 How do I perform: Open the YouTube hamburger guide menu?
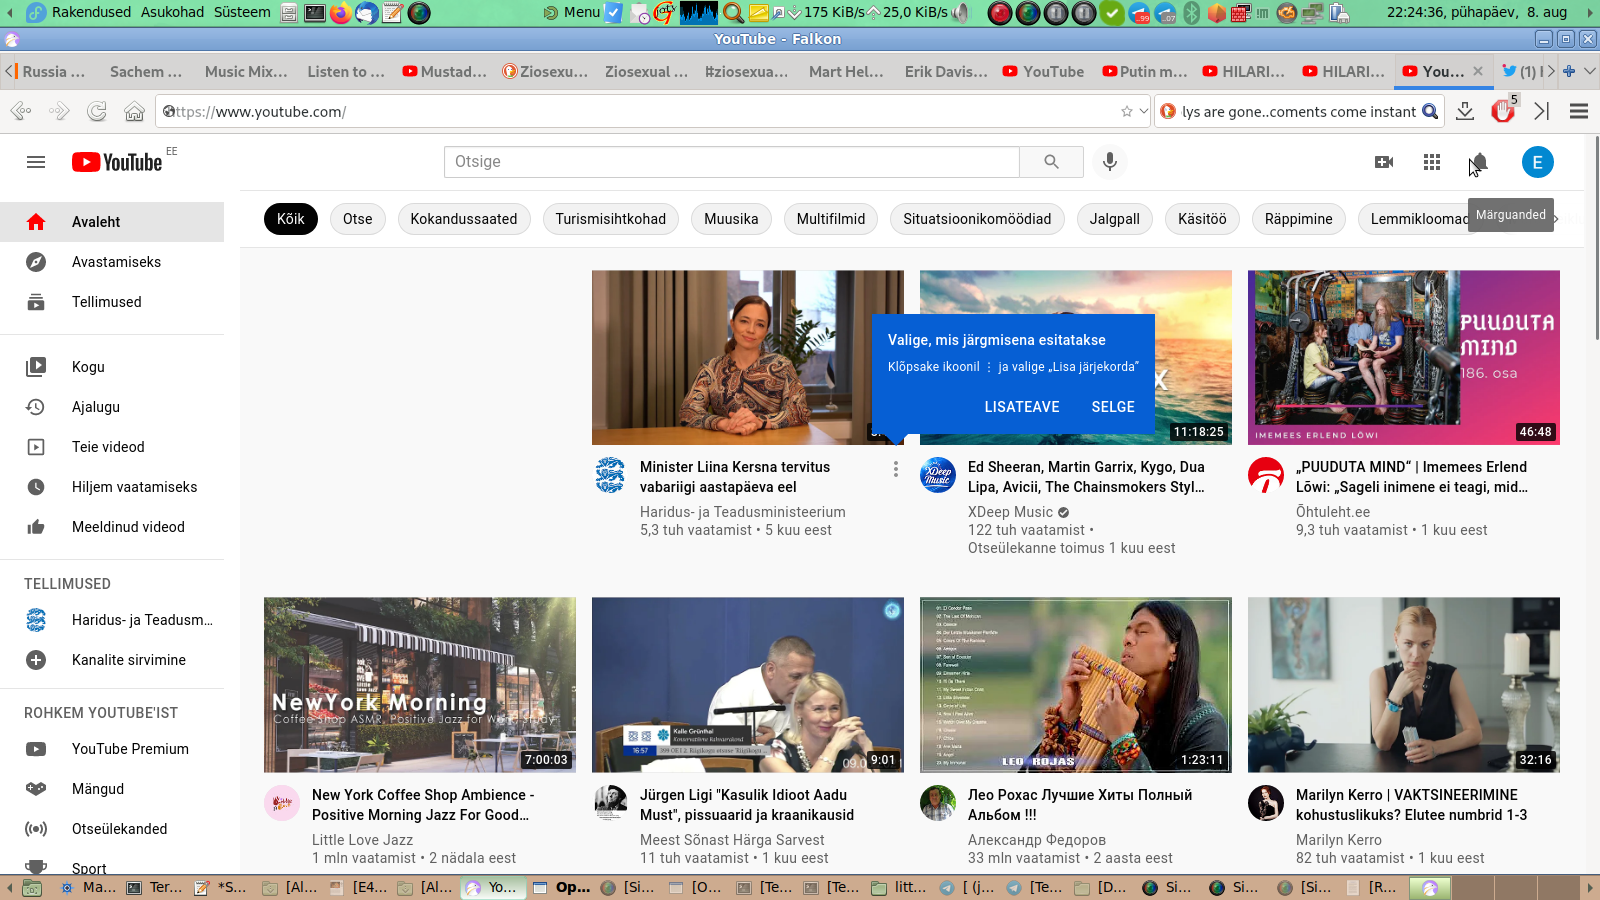click(36, 162)
